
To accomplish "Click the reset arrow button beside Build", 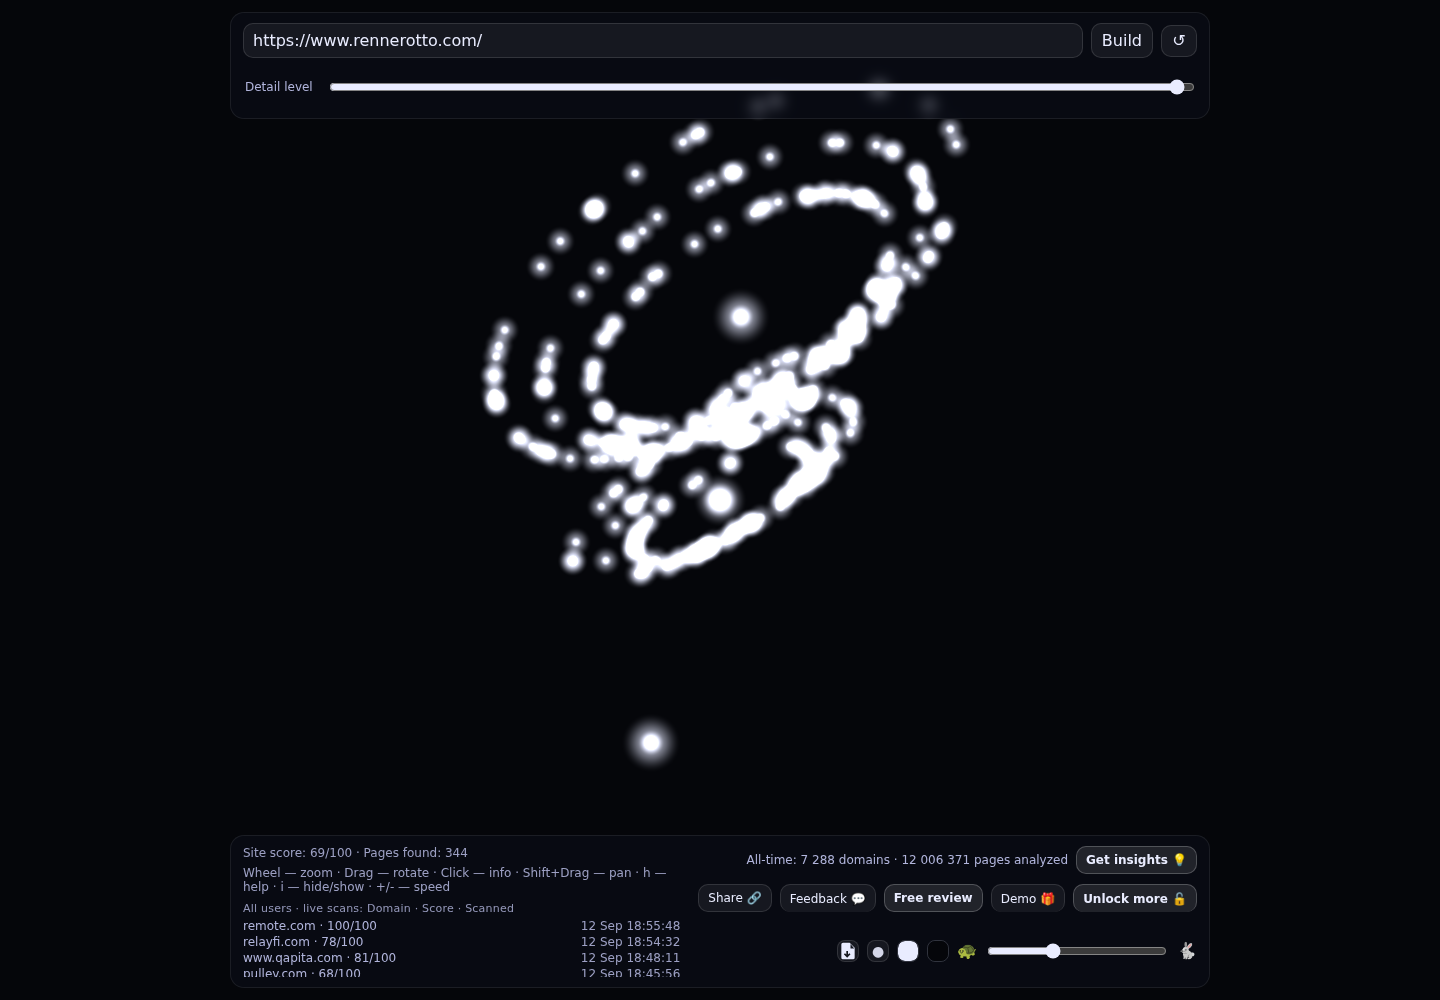I will [1179, 41].
